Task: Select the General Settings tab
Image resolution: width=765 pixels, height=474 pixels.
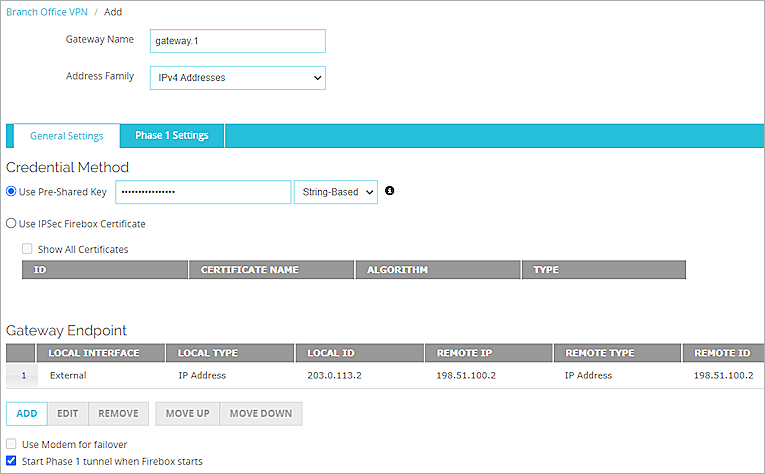Action: [x=66, y=136]
